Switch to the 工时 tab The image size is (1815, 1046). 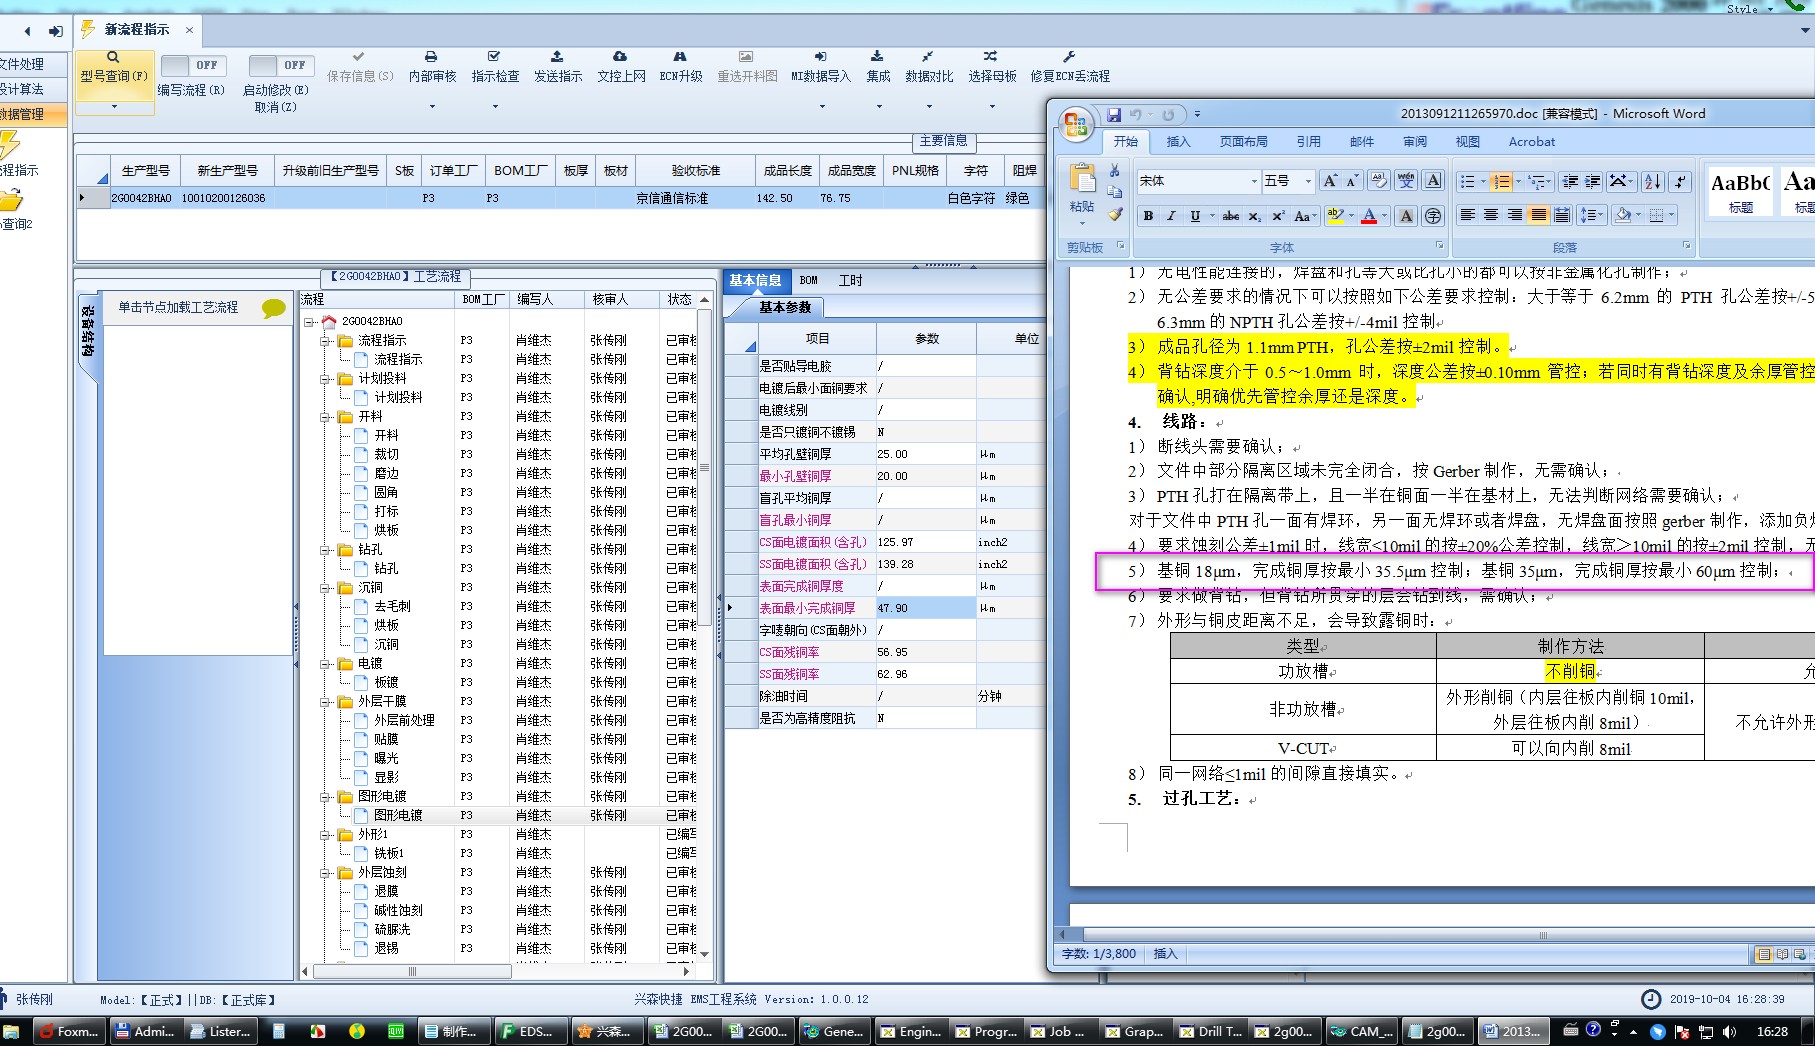(x=850, y=281)
